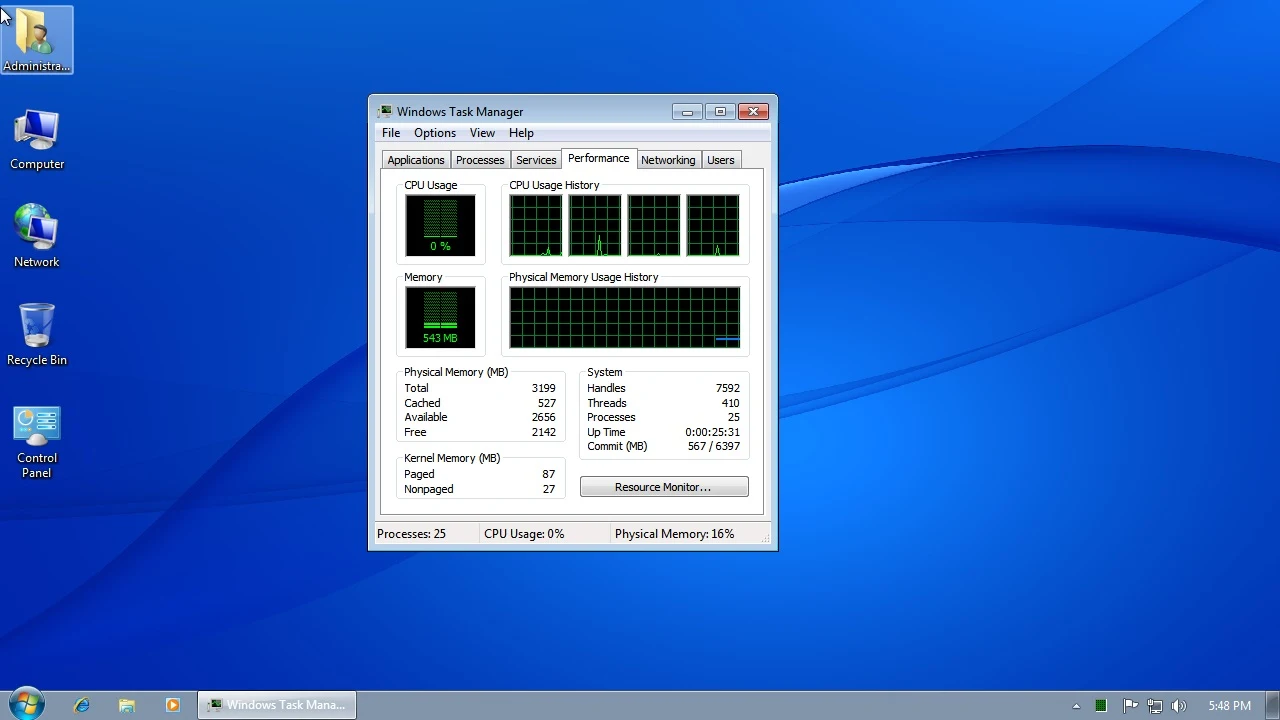Click the Resource Monitor button
The image size is (1280, 720).
[x=664, y=487]
